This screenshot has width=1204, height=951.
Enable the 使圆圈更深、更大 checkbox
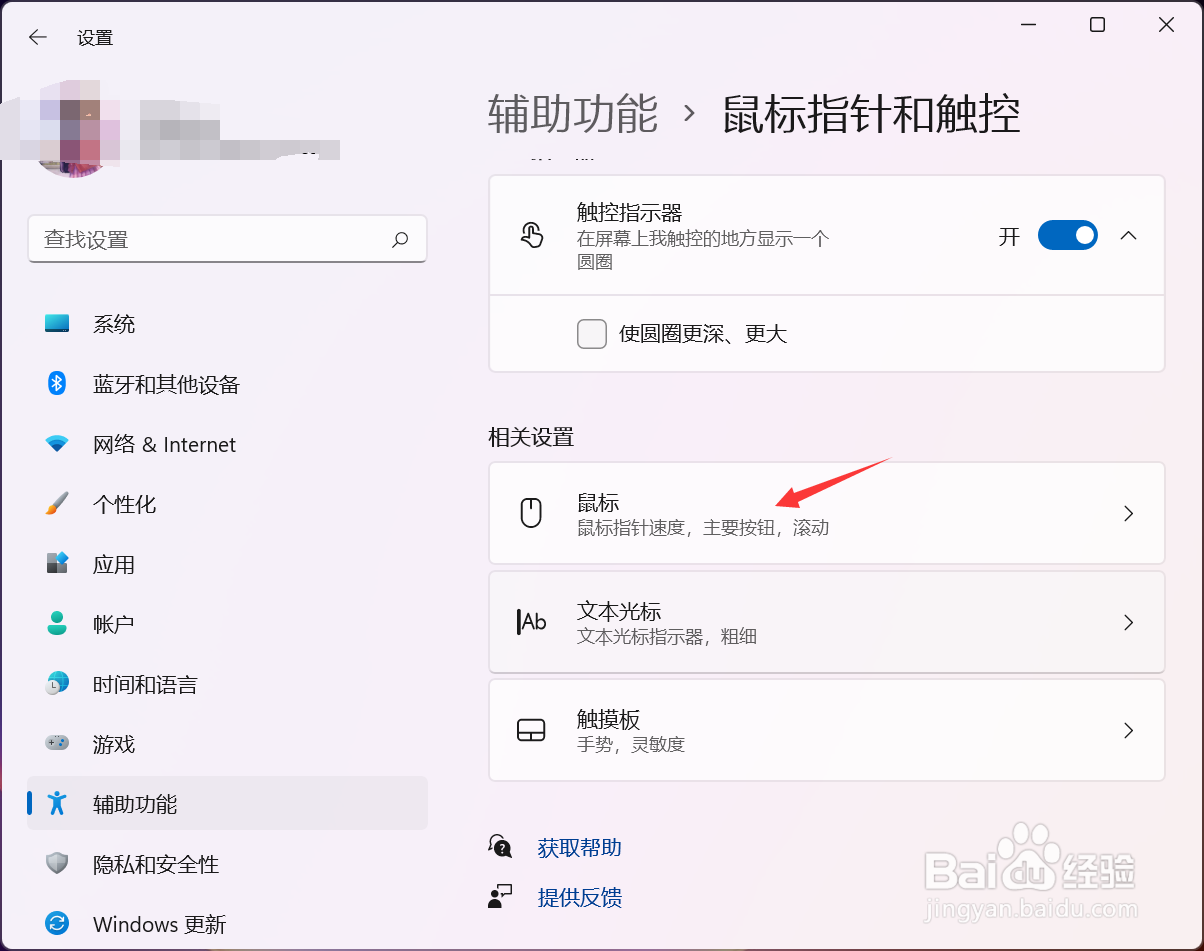(592, 334)
